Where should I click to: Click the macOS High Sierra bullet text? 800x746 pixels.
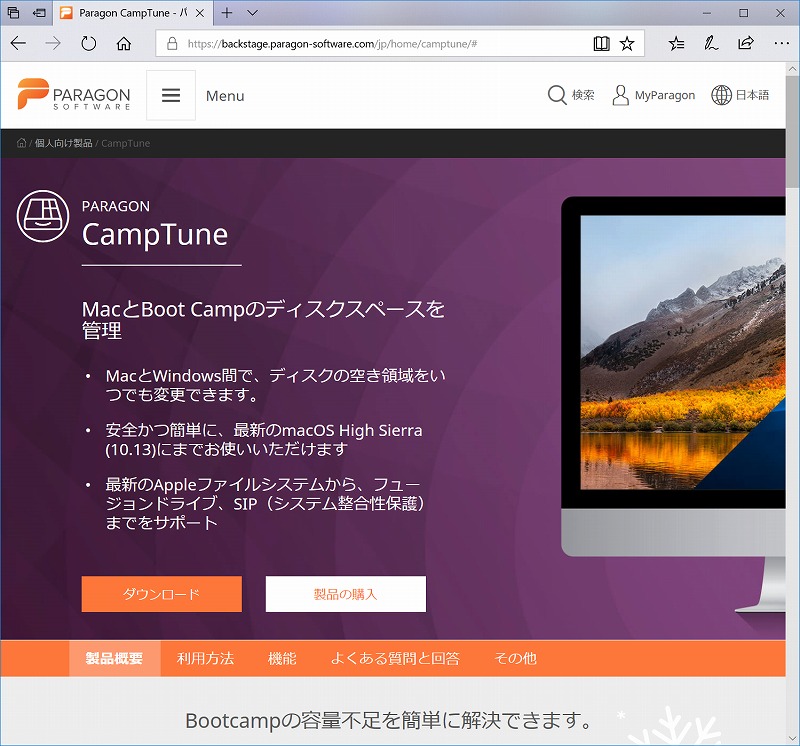(x=264, y=440)
